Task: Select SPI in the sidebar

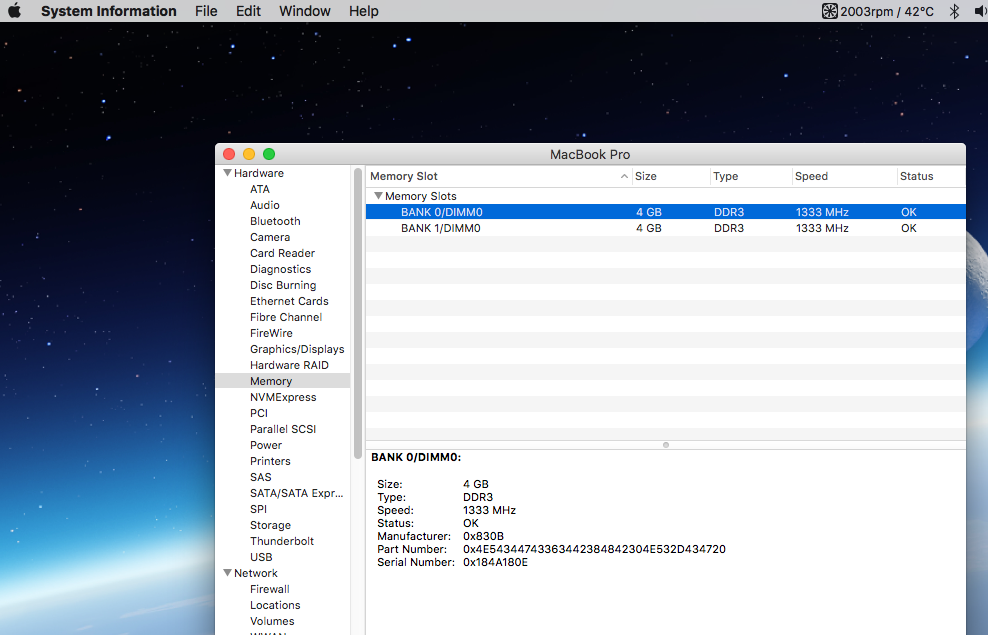Action: [x=258, y=509]
